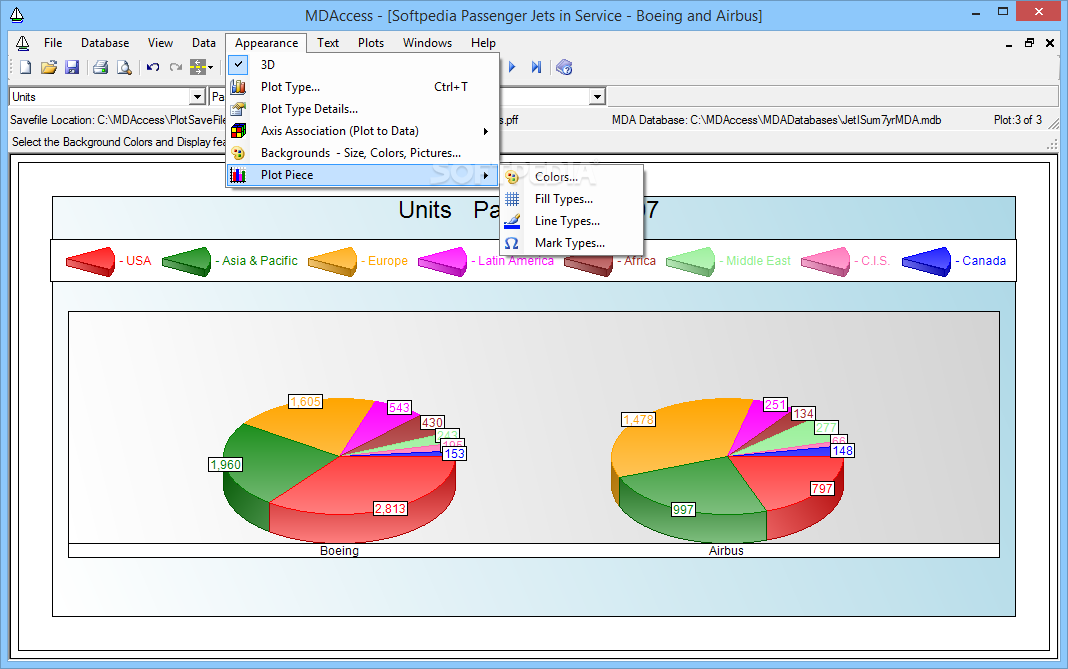Viewport: 1068px width, 669px height.
Task: Jump to last plot arrow icon
Action: (536, 67)
